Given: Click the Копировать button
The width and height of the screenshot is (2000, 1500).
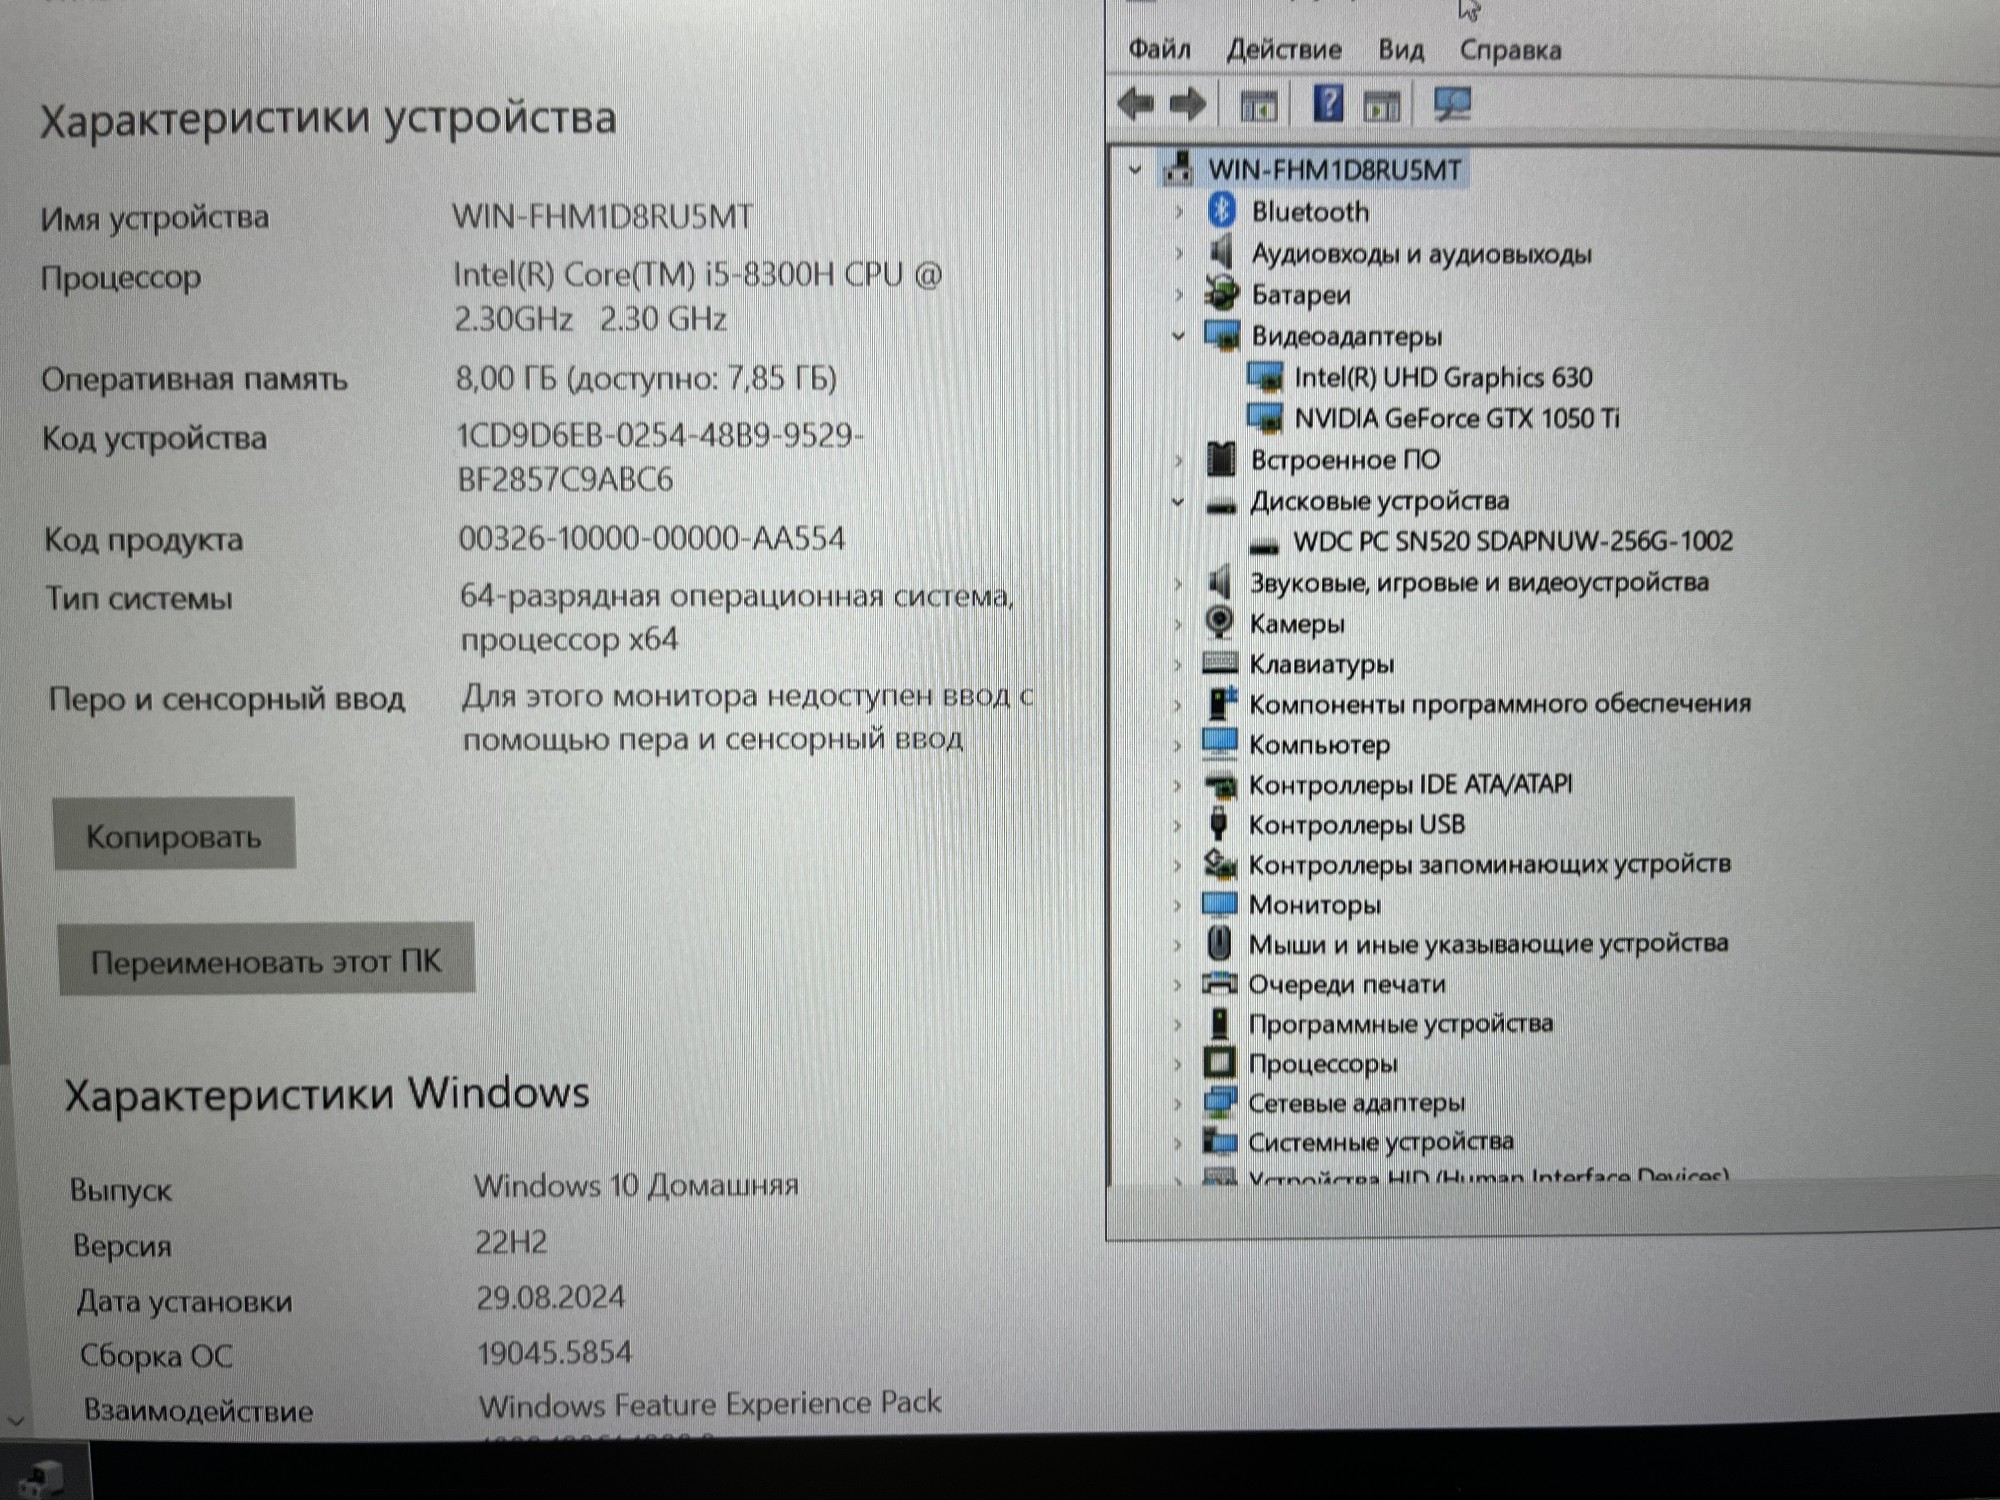Looking at the screenshot, I should [174, 835].
